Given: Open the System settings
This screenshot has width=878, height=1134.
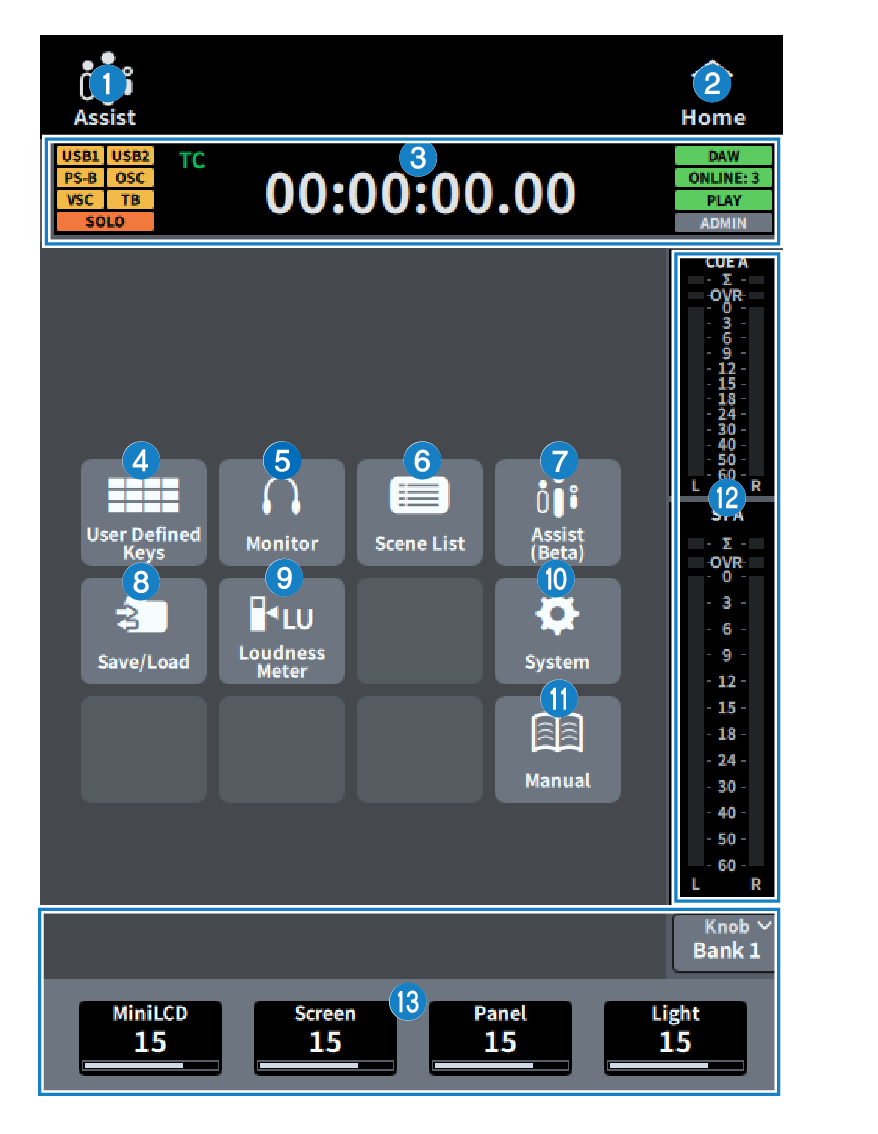Looking at the screenshot, I should (x=557, y=630).
